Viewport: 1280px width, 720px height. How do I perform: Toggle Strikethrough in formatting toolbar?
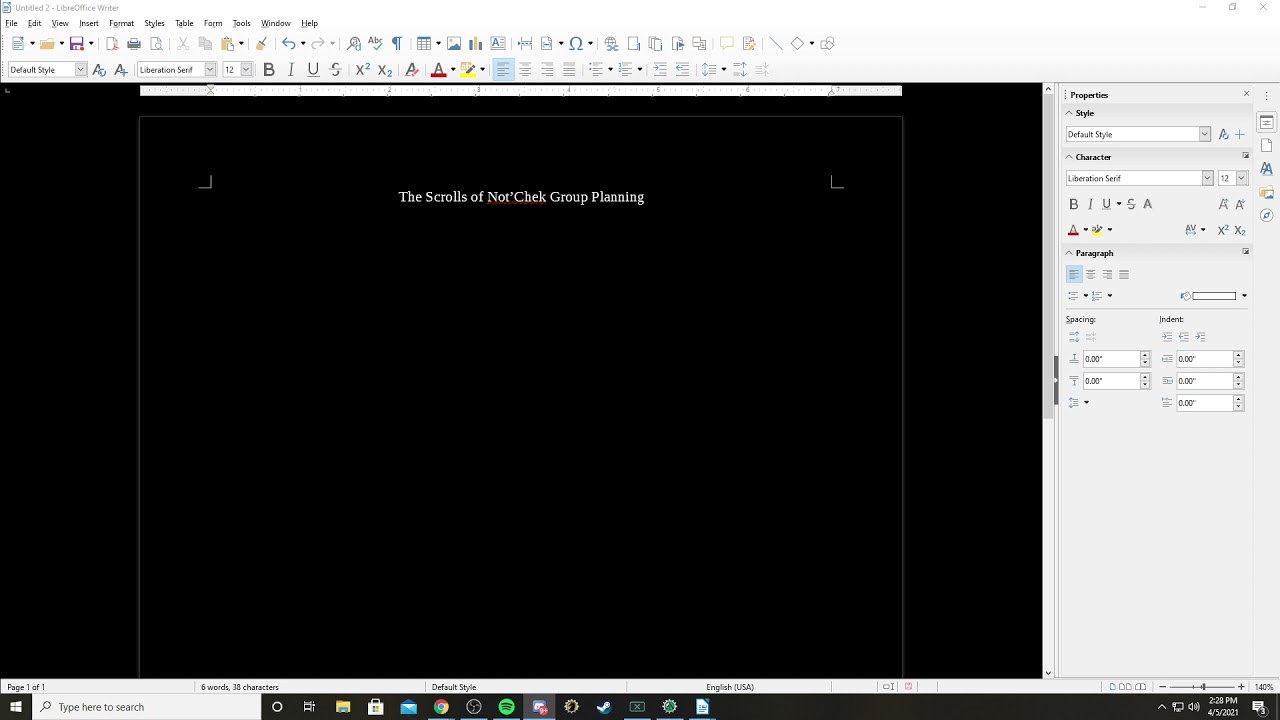[x=335, y=69]
